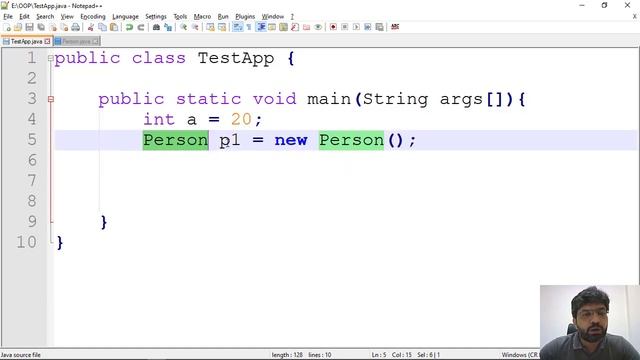Click the Synchronize Horizontal Scrolling icon

tap(222, 27)
